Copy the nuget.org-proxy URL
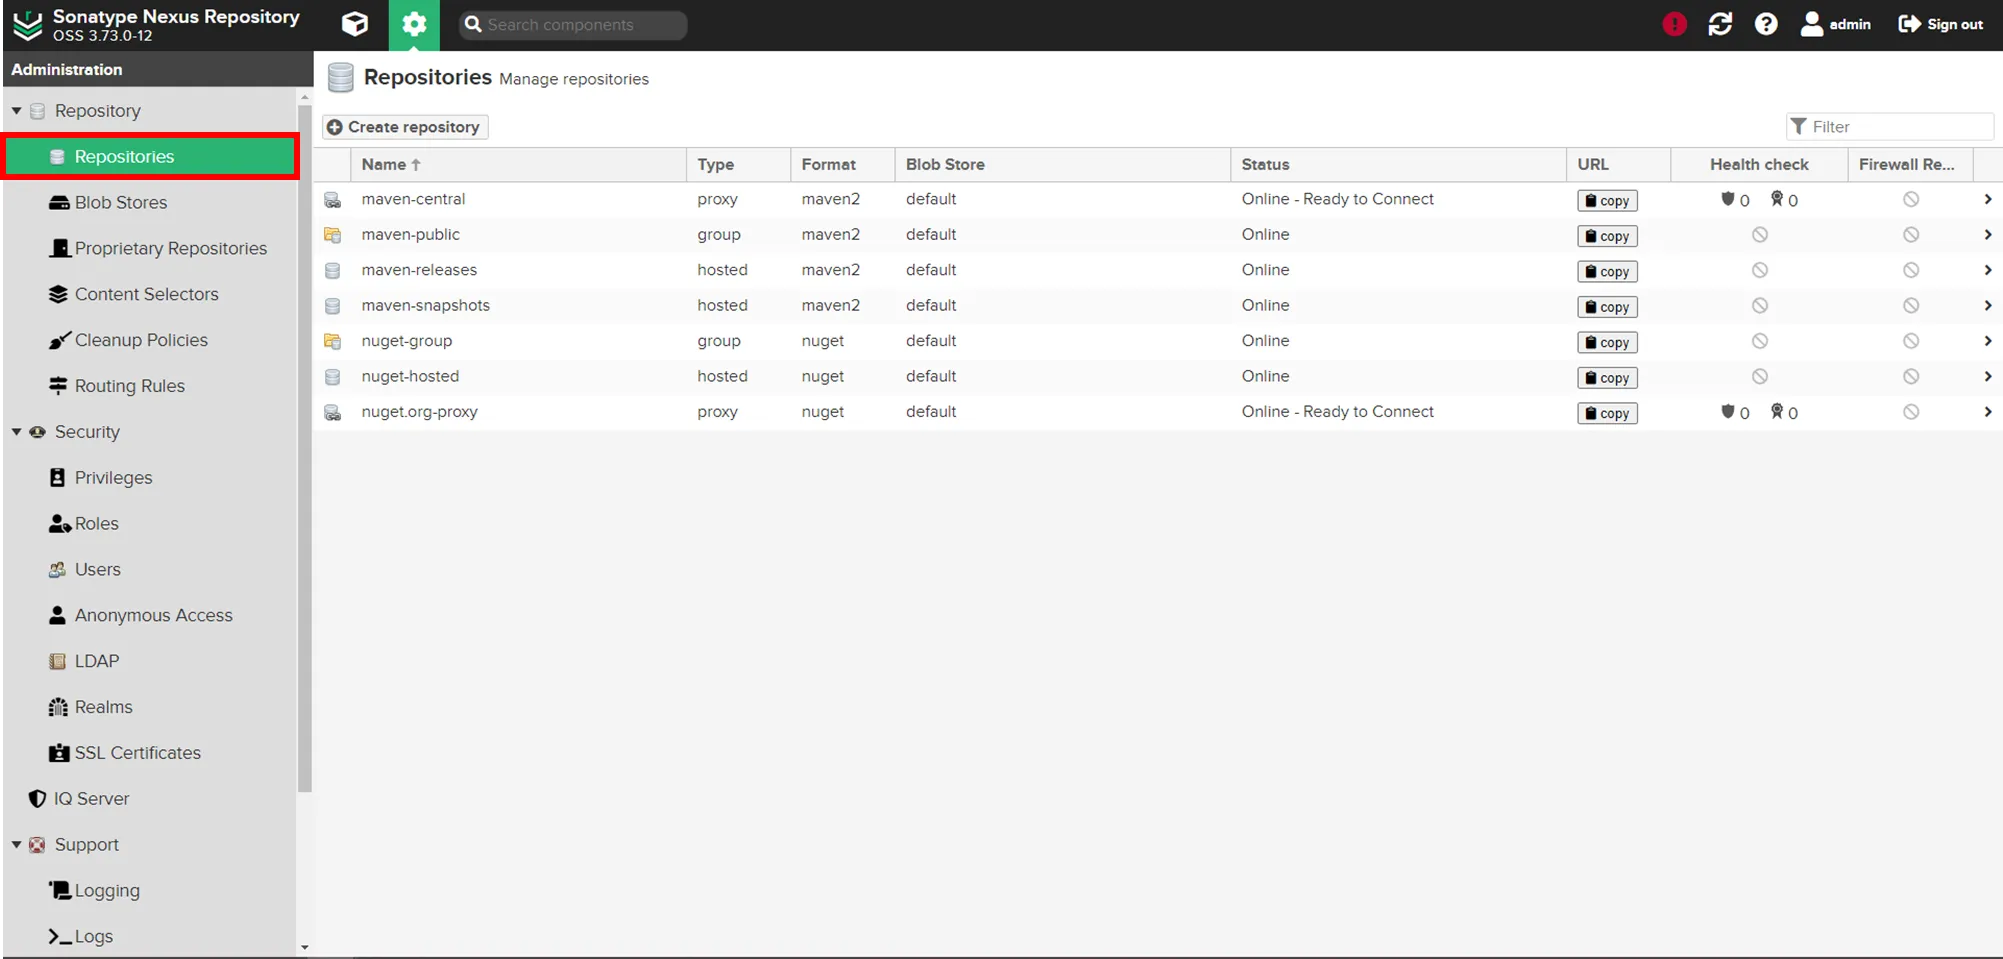The width and height of the screenshot is (2003, 959). point(1607,413)
